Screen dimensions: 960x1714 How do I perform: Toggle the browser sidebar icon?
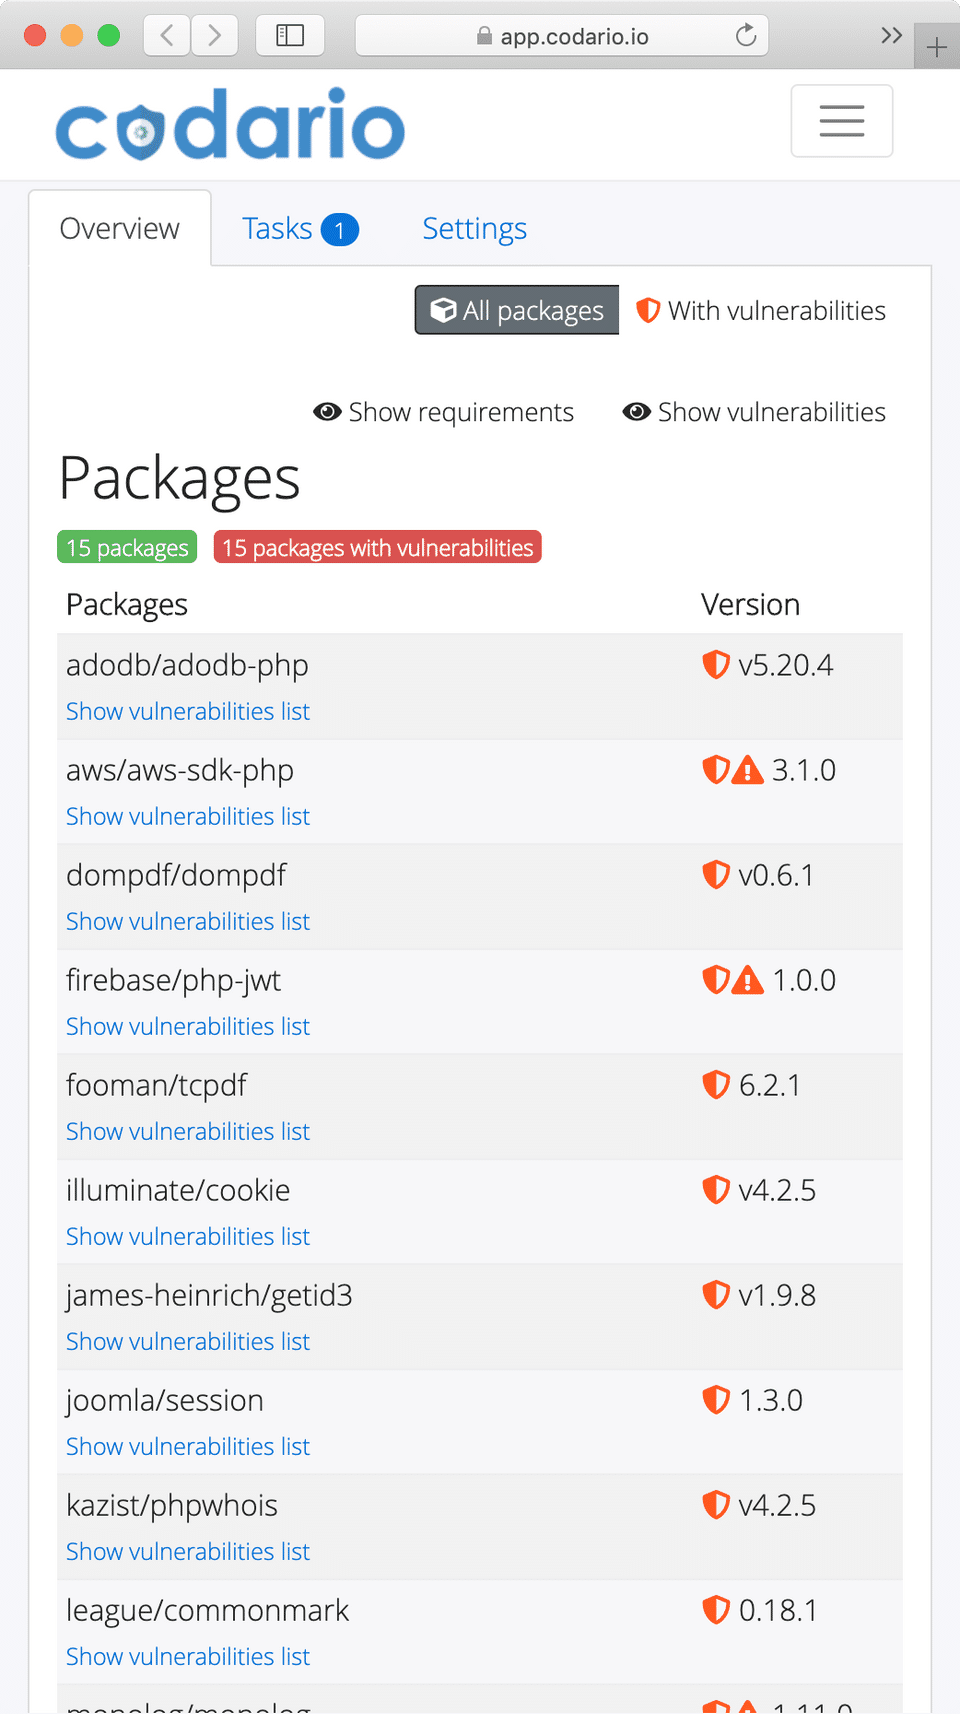pos(290,36)
